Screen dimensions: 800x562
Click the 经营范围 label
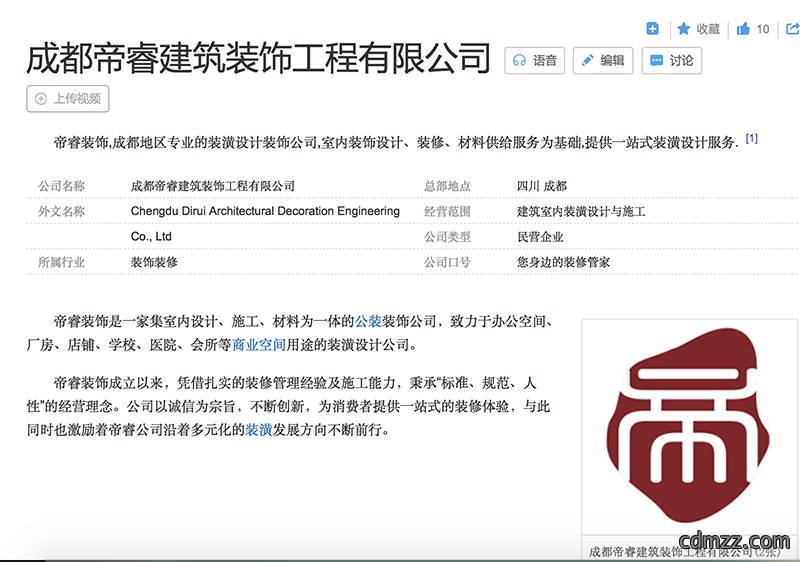pyautogui.click(x=447, y=211)
